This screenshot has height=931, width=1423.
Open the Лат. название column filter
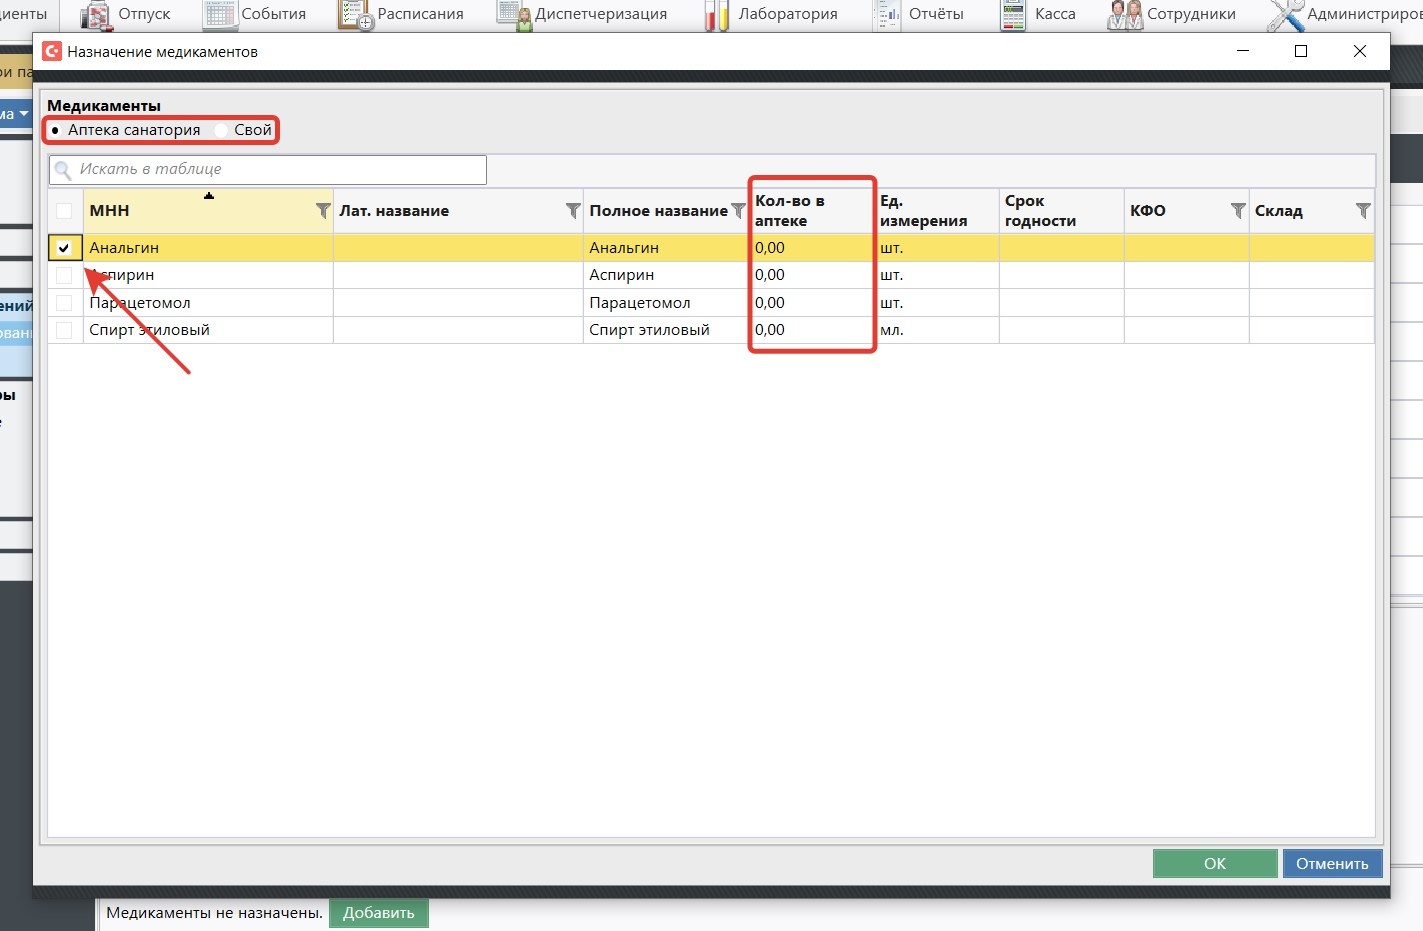point(573,211)
